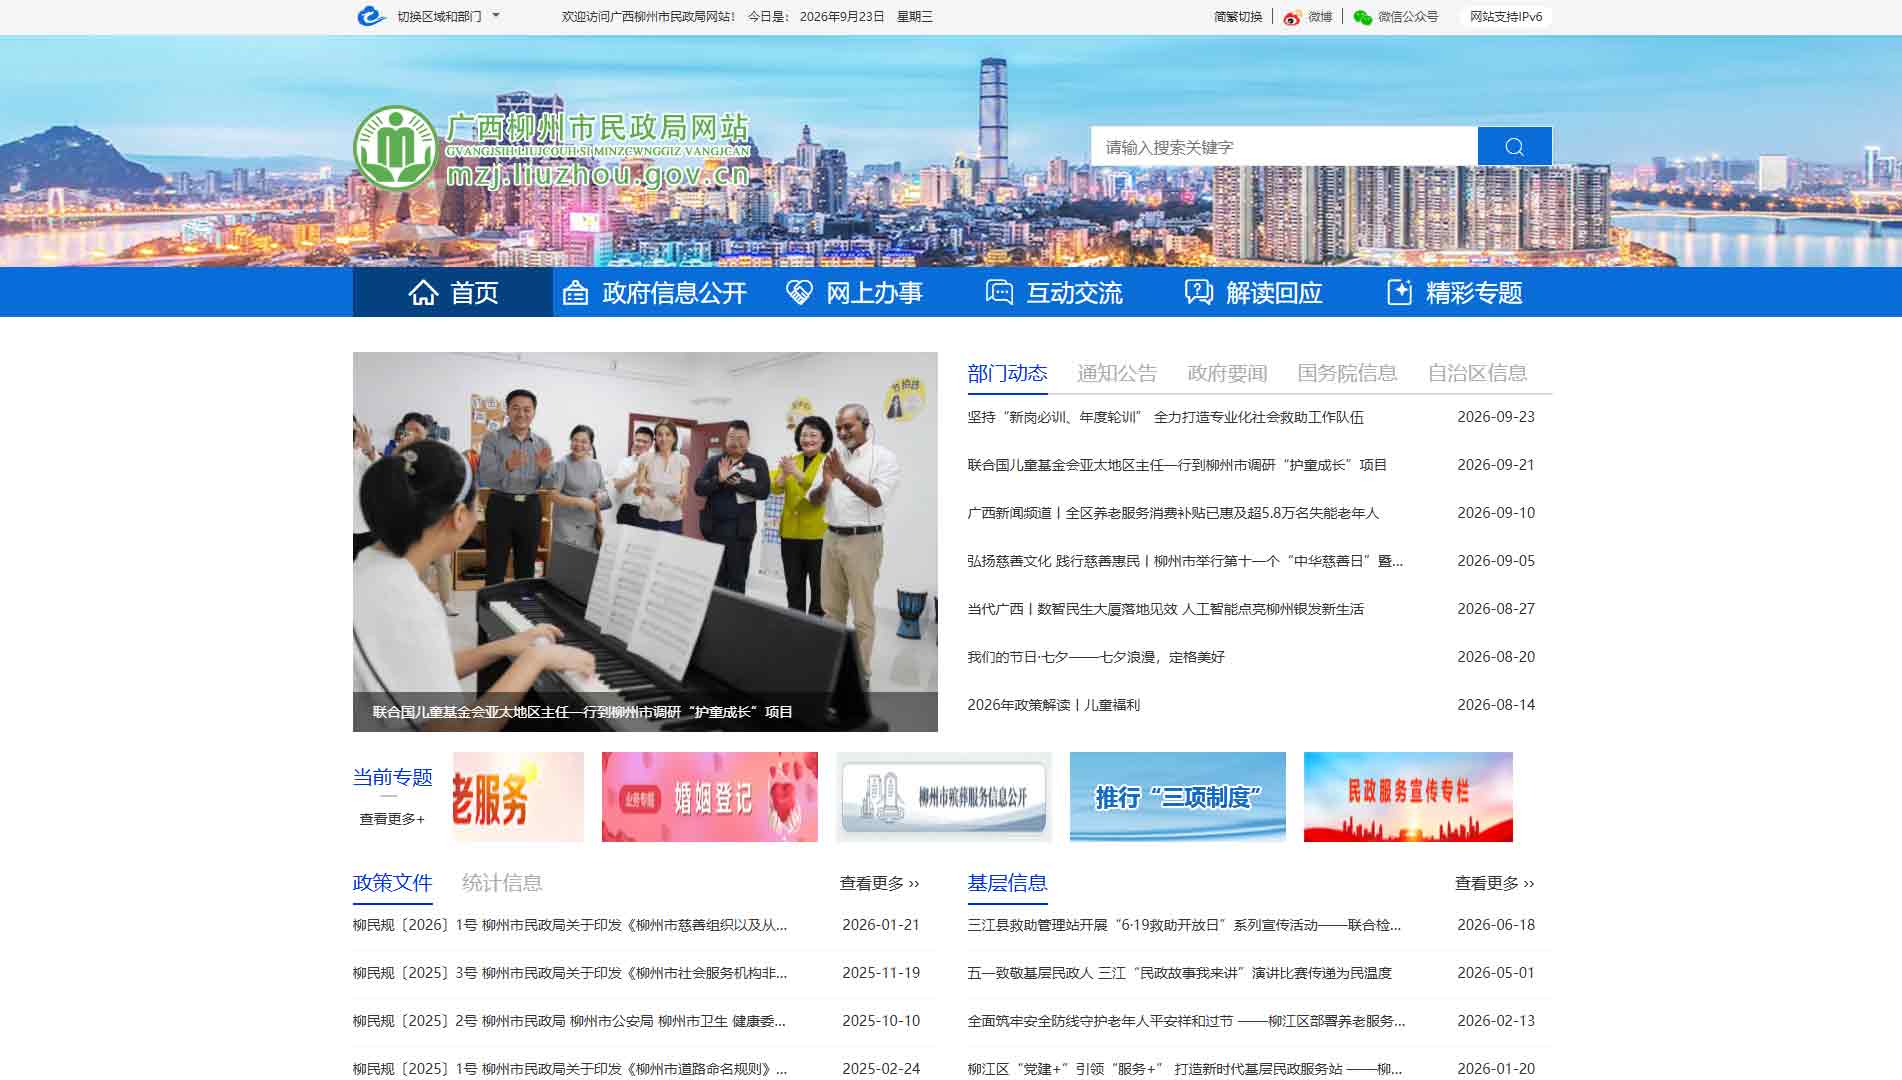This screenshot has width=1902, height=1080.
Task: Switch to the 统计信息 tab
Action: 502,883
